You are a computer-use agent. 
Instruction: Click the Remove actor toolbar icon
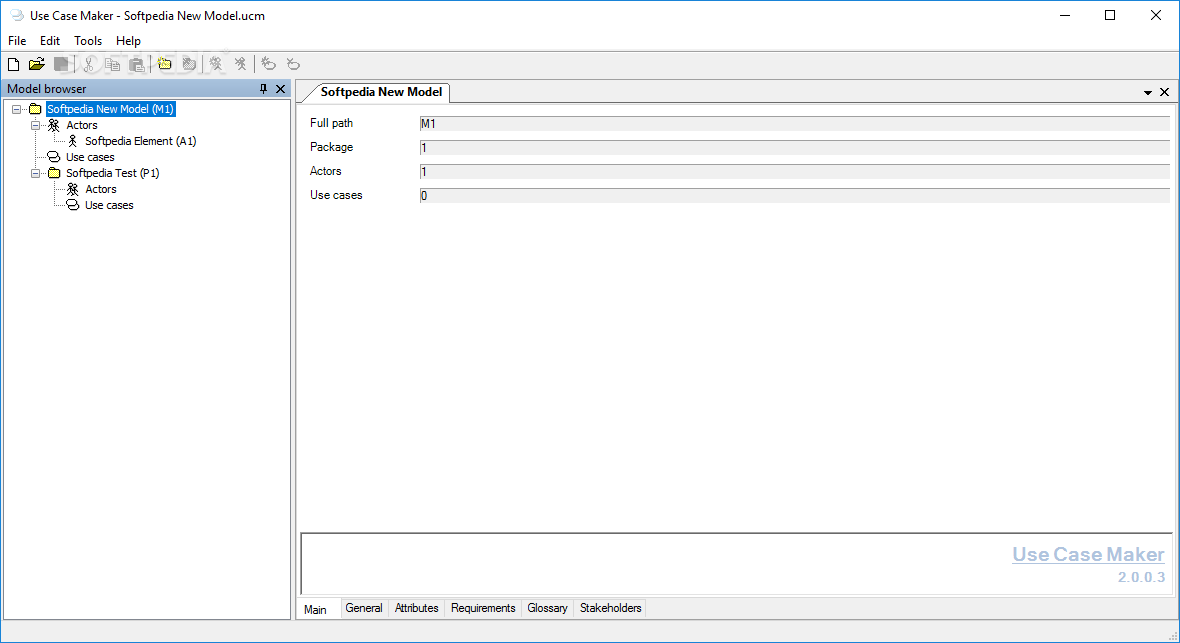pos(240,65)
